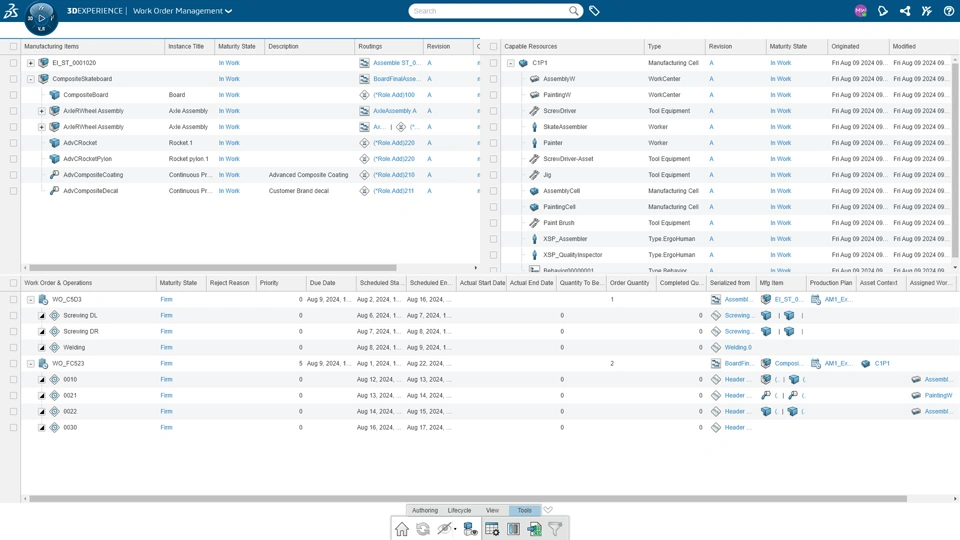Viewport: 960px width, 540px height.
Task: Click the filter funnel icon
Action: (x=555, y=529)
